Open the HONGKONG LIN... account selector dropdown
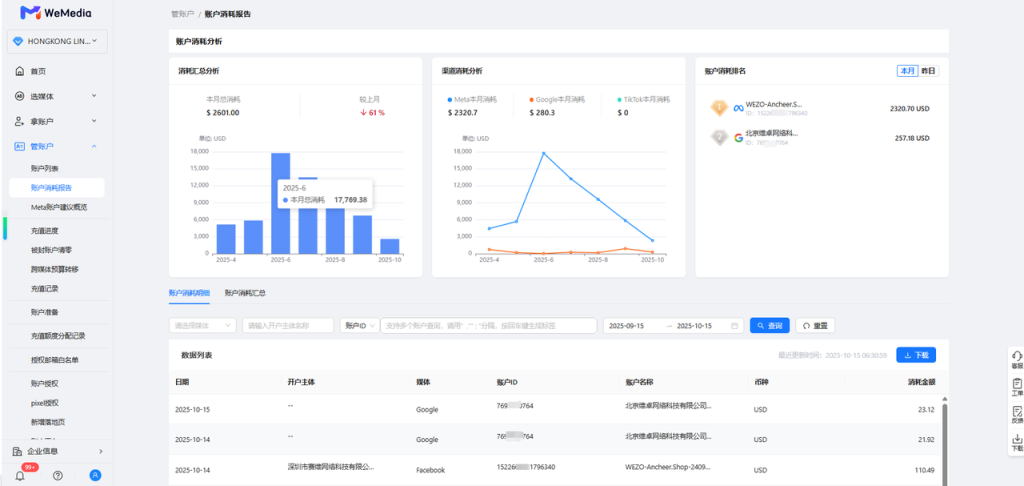Viewport: 1024px width, 486px height. pos(57,42)
